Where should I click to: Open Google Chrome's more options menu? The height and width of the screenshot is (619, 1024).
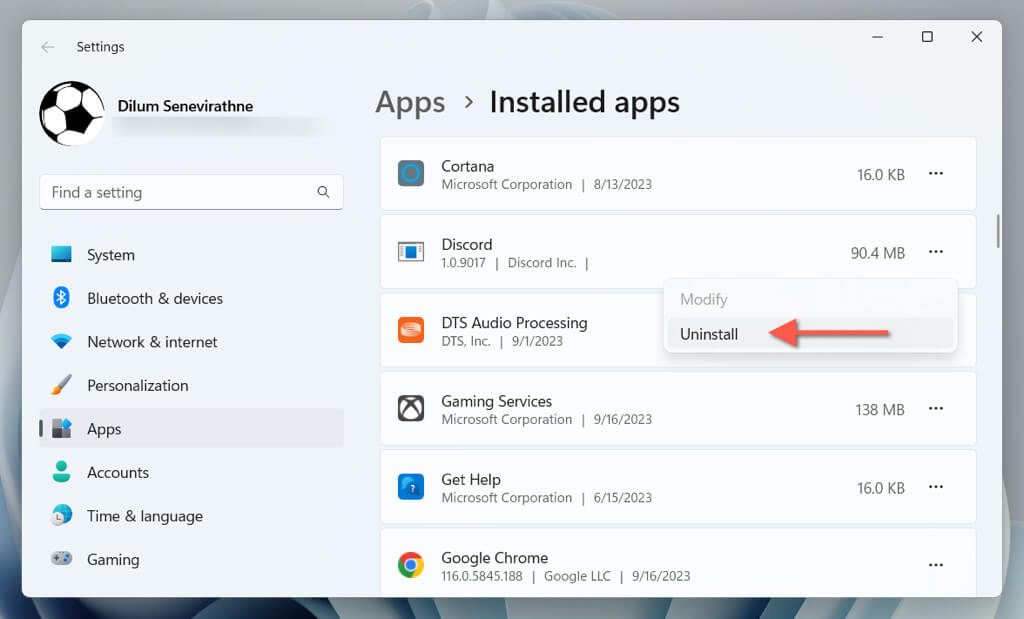click(936, 566)
